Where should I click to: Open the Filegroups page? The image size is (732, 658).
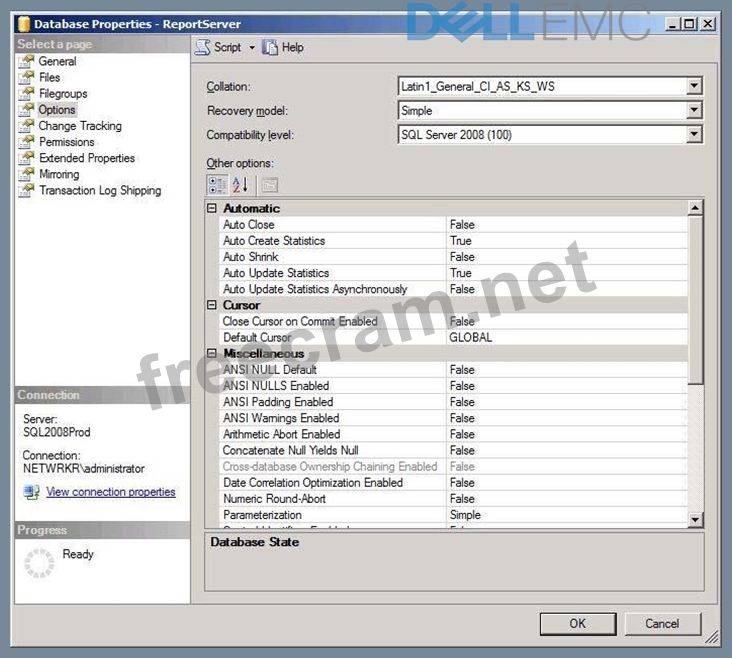pyautogui.click(x=63, y=94)
